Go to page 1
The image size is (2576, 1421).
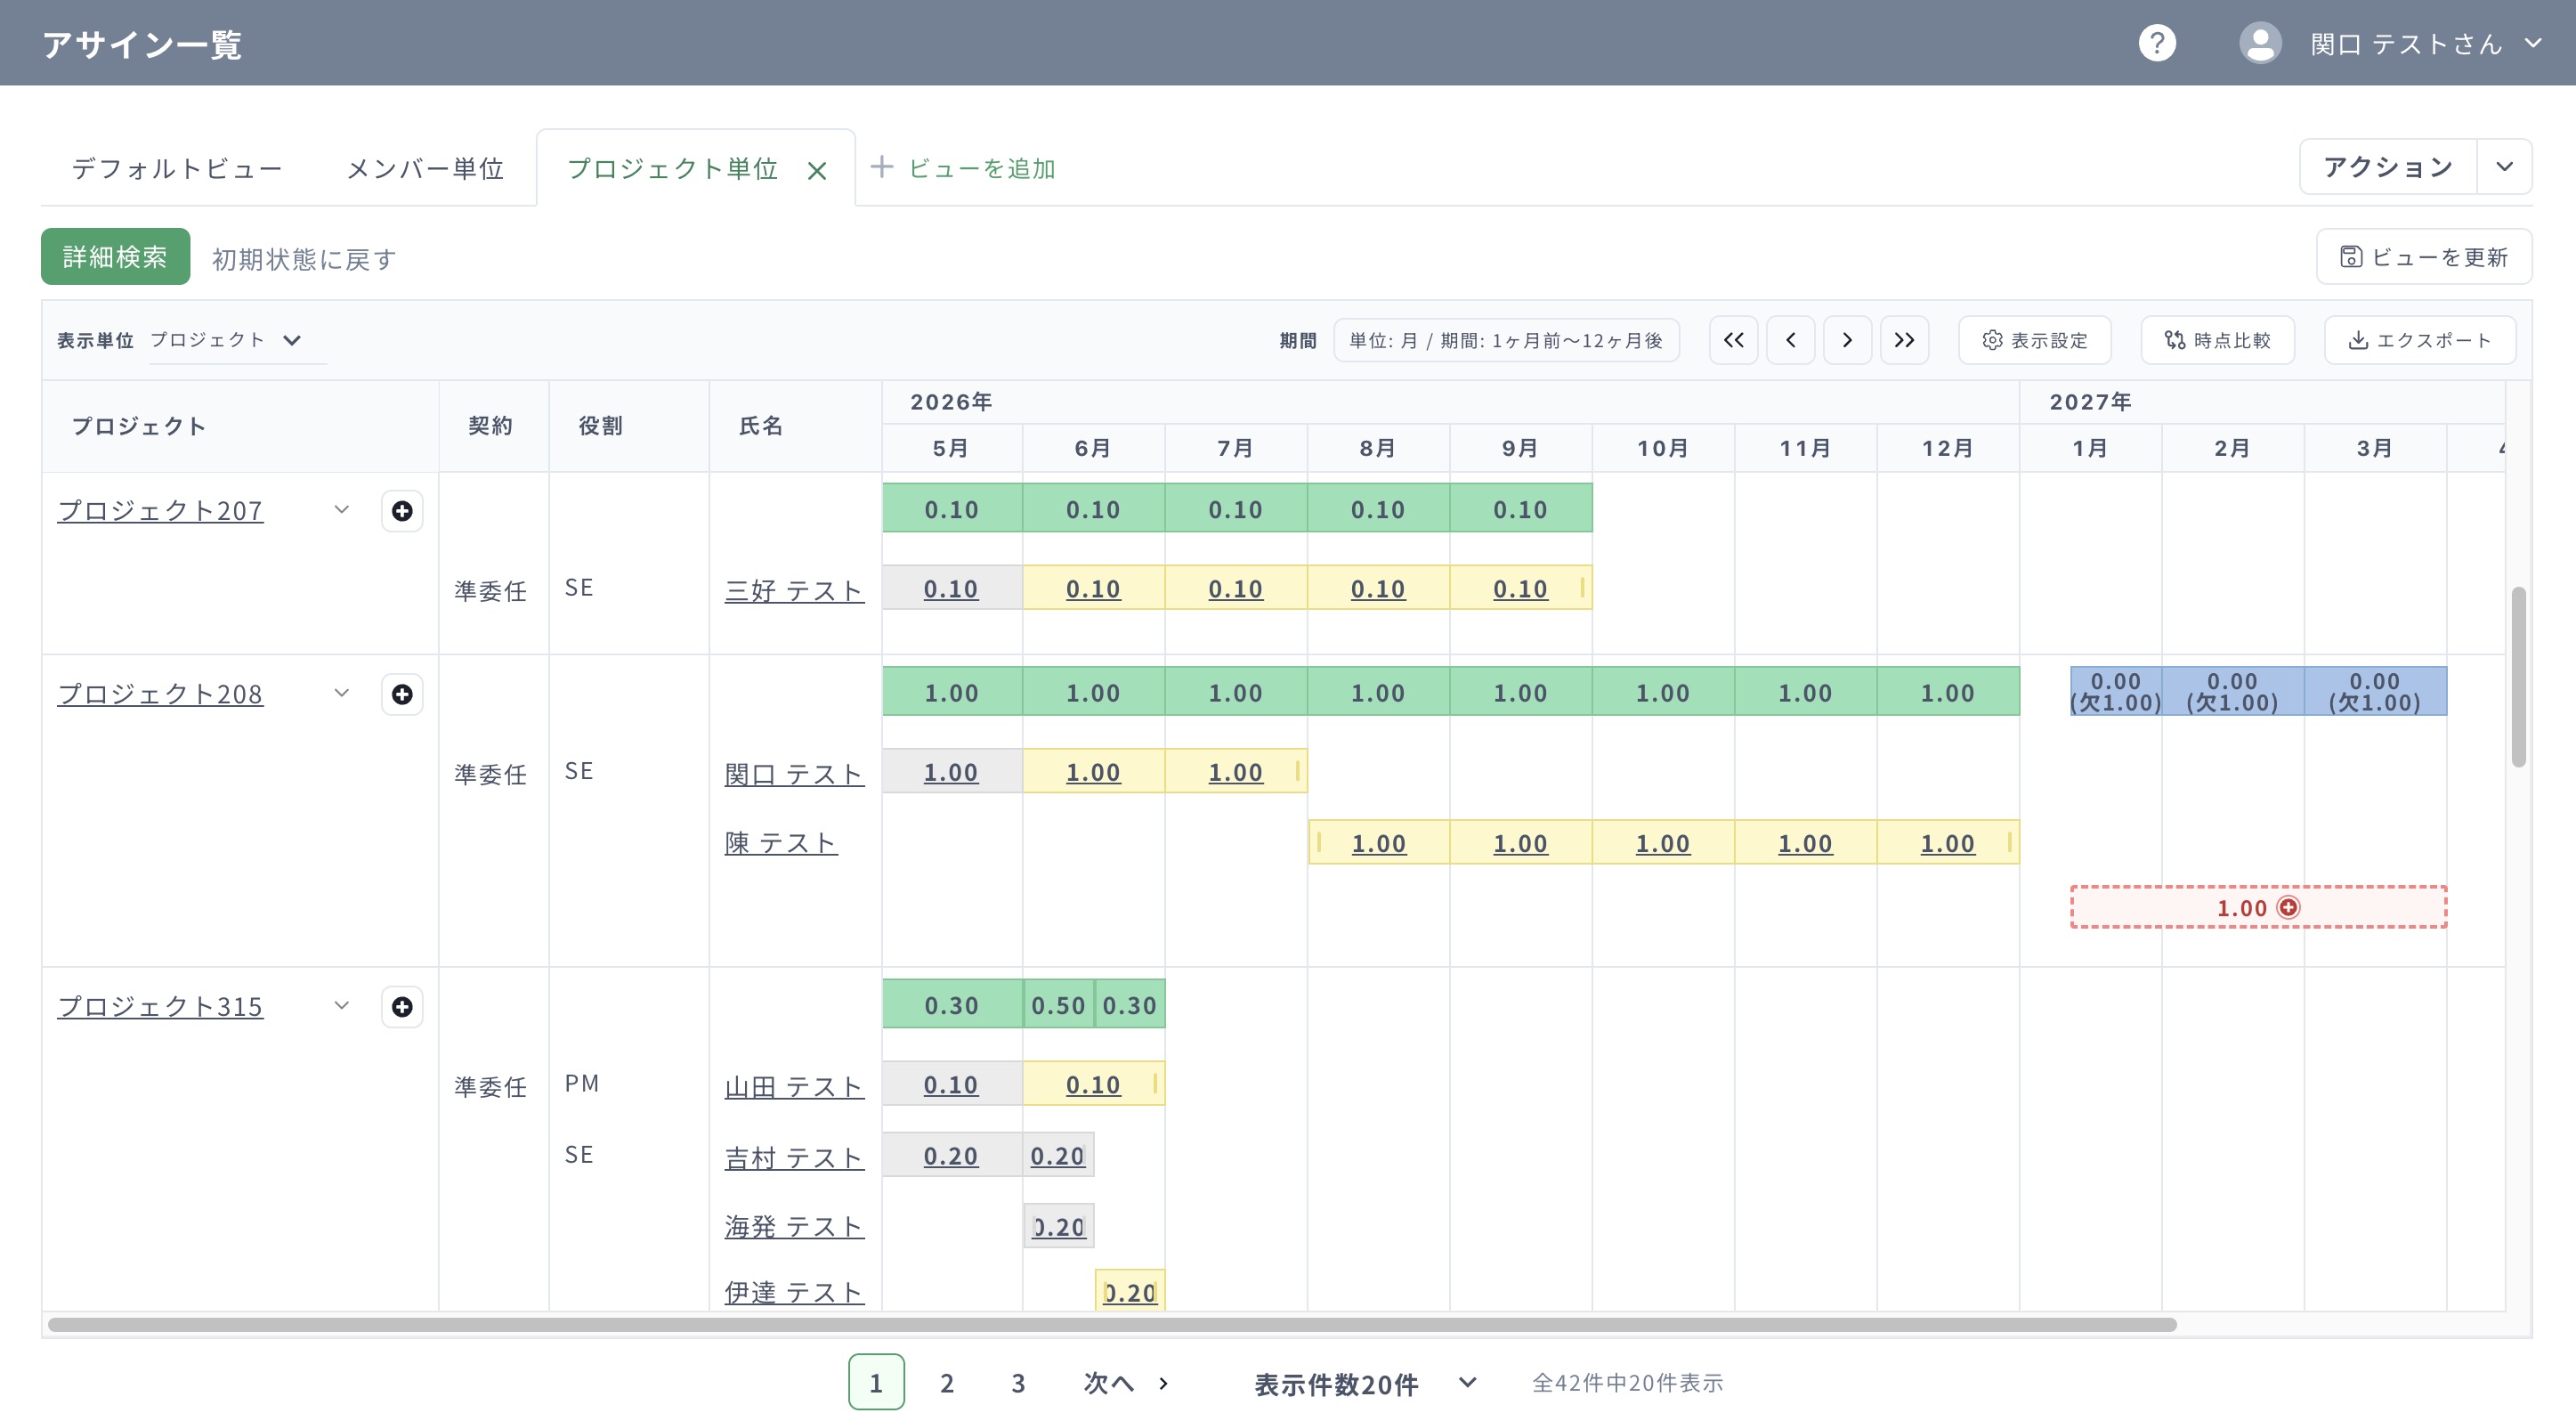coord(876,1382)
